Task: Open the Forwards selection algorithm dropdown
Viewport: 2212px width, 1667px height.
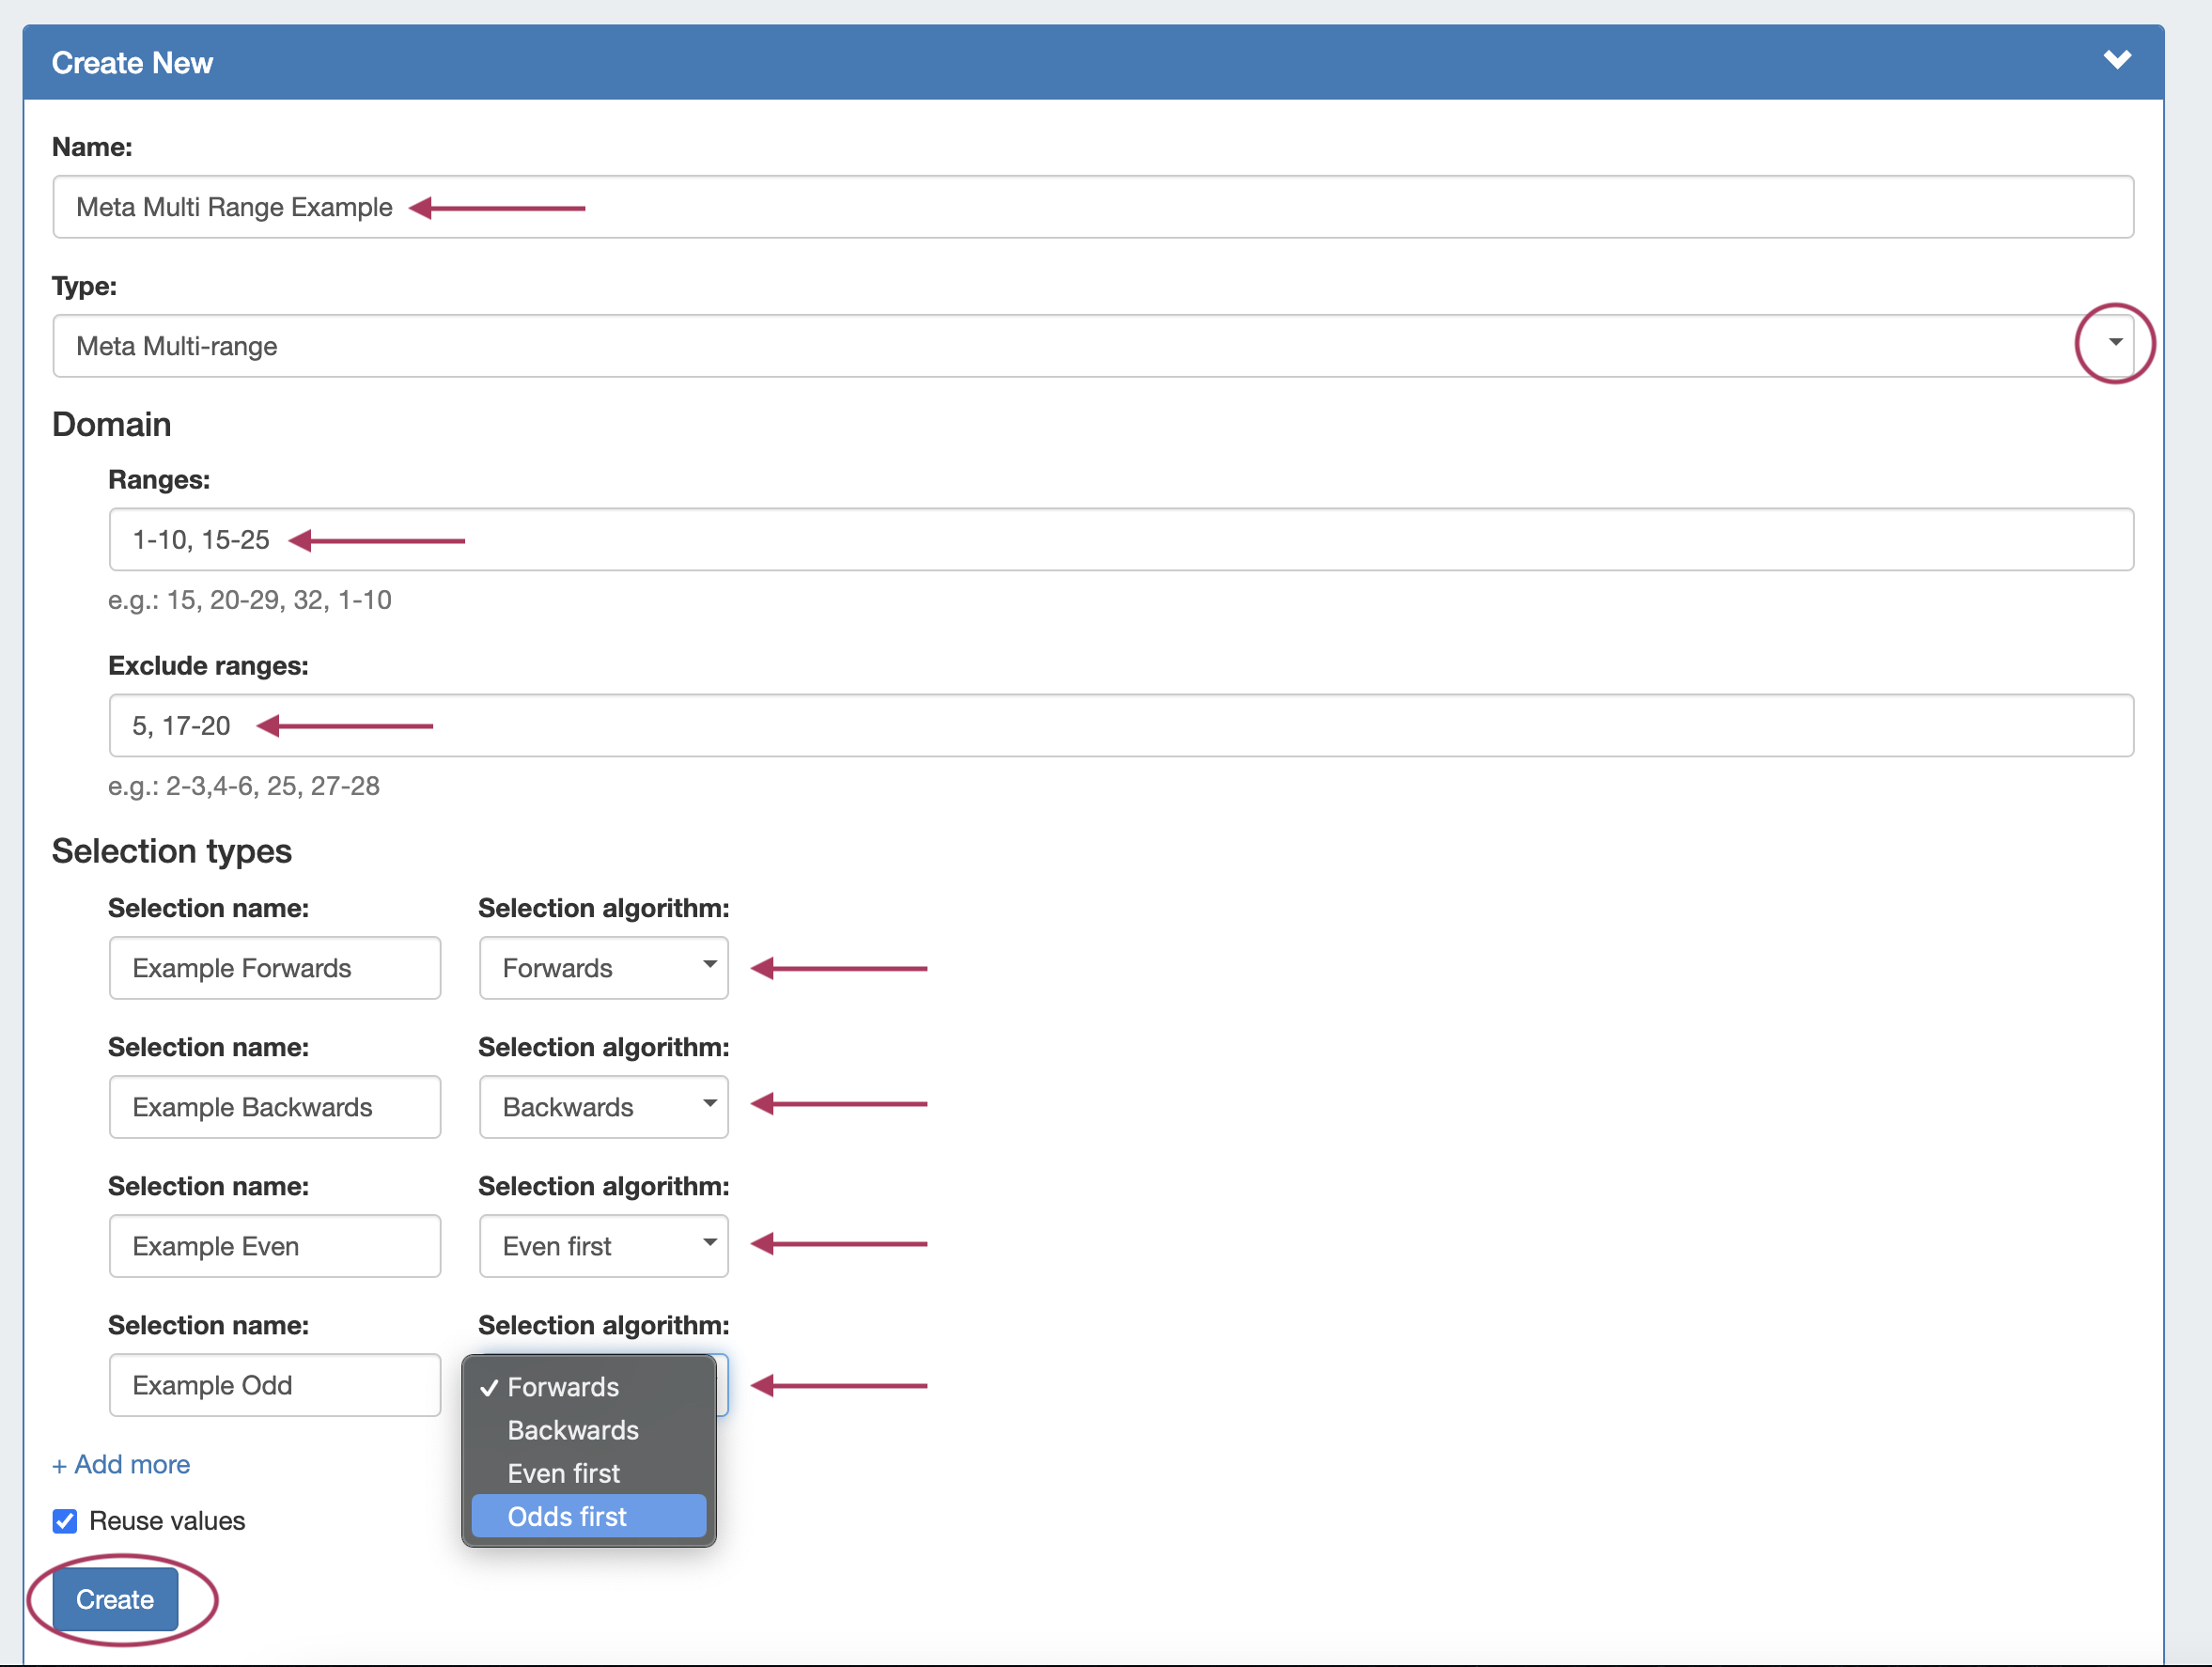Action: 603,968
